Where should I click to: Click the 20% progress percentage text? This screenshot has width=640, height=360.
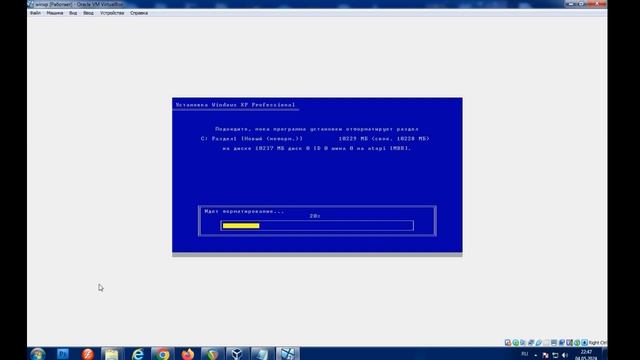[315, 216]
